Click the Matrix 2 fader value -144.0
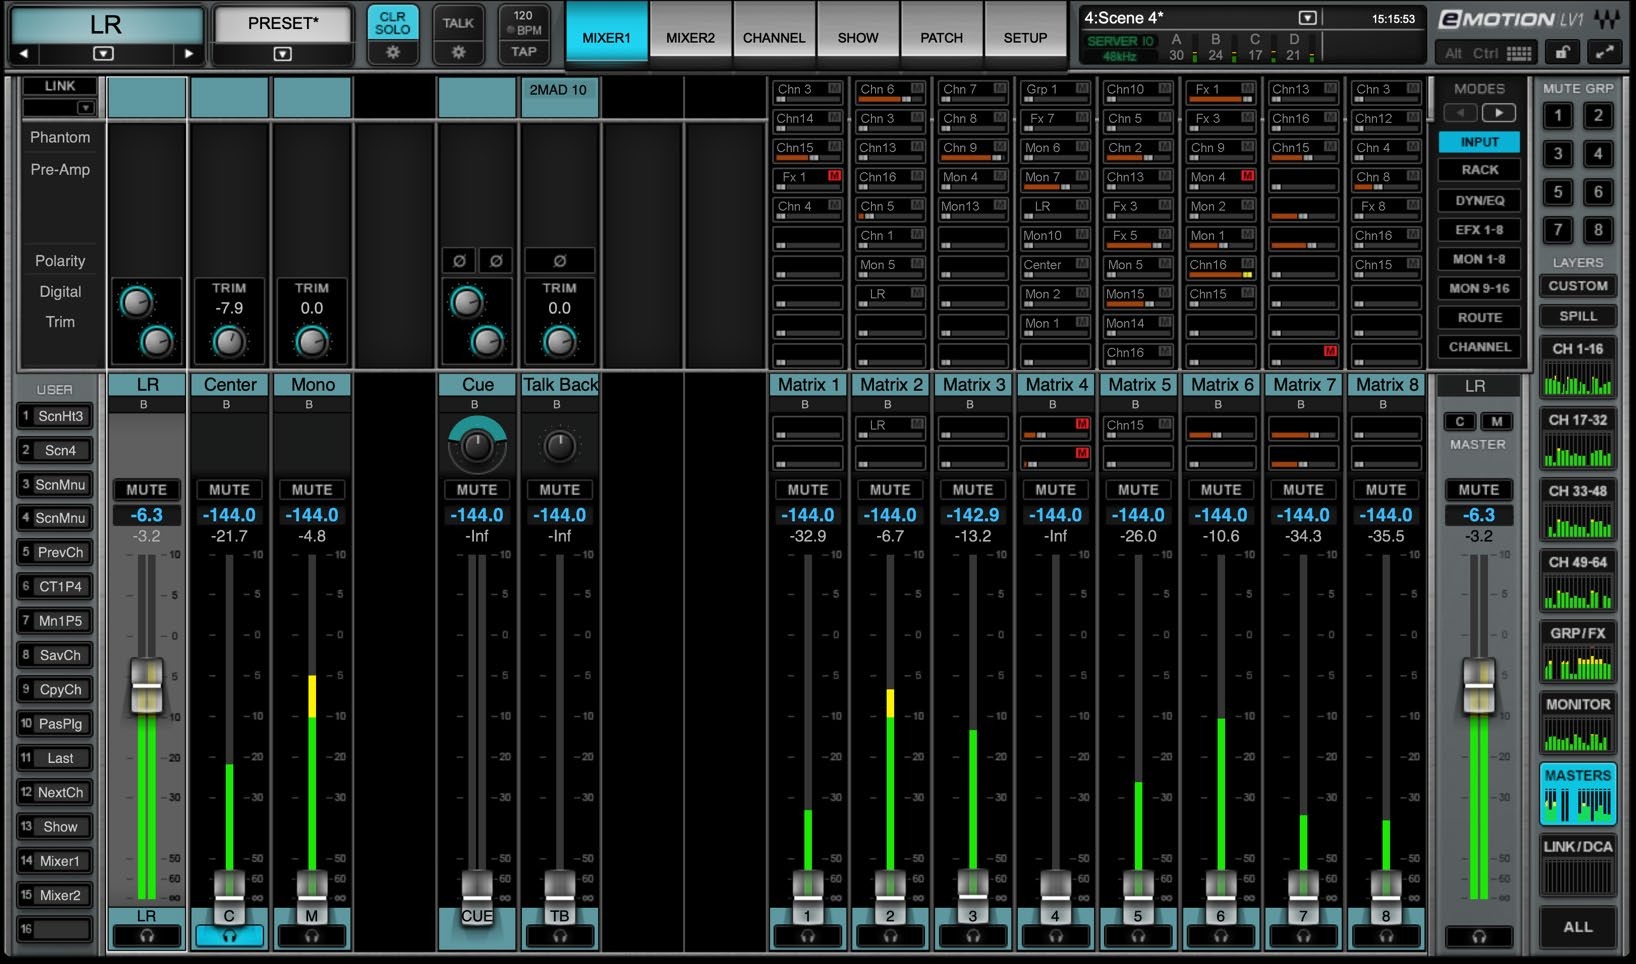1636x964 pixels. (x=890, y=515)
